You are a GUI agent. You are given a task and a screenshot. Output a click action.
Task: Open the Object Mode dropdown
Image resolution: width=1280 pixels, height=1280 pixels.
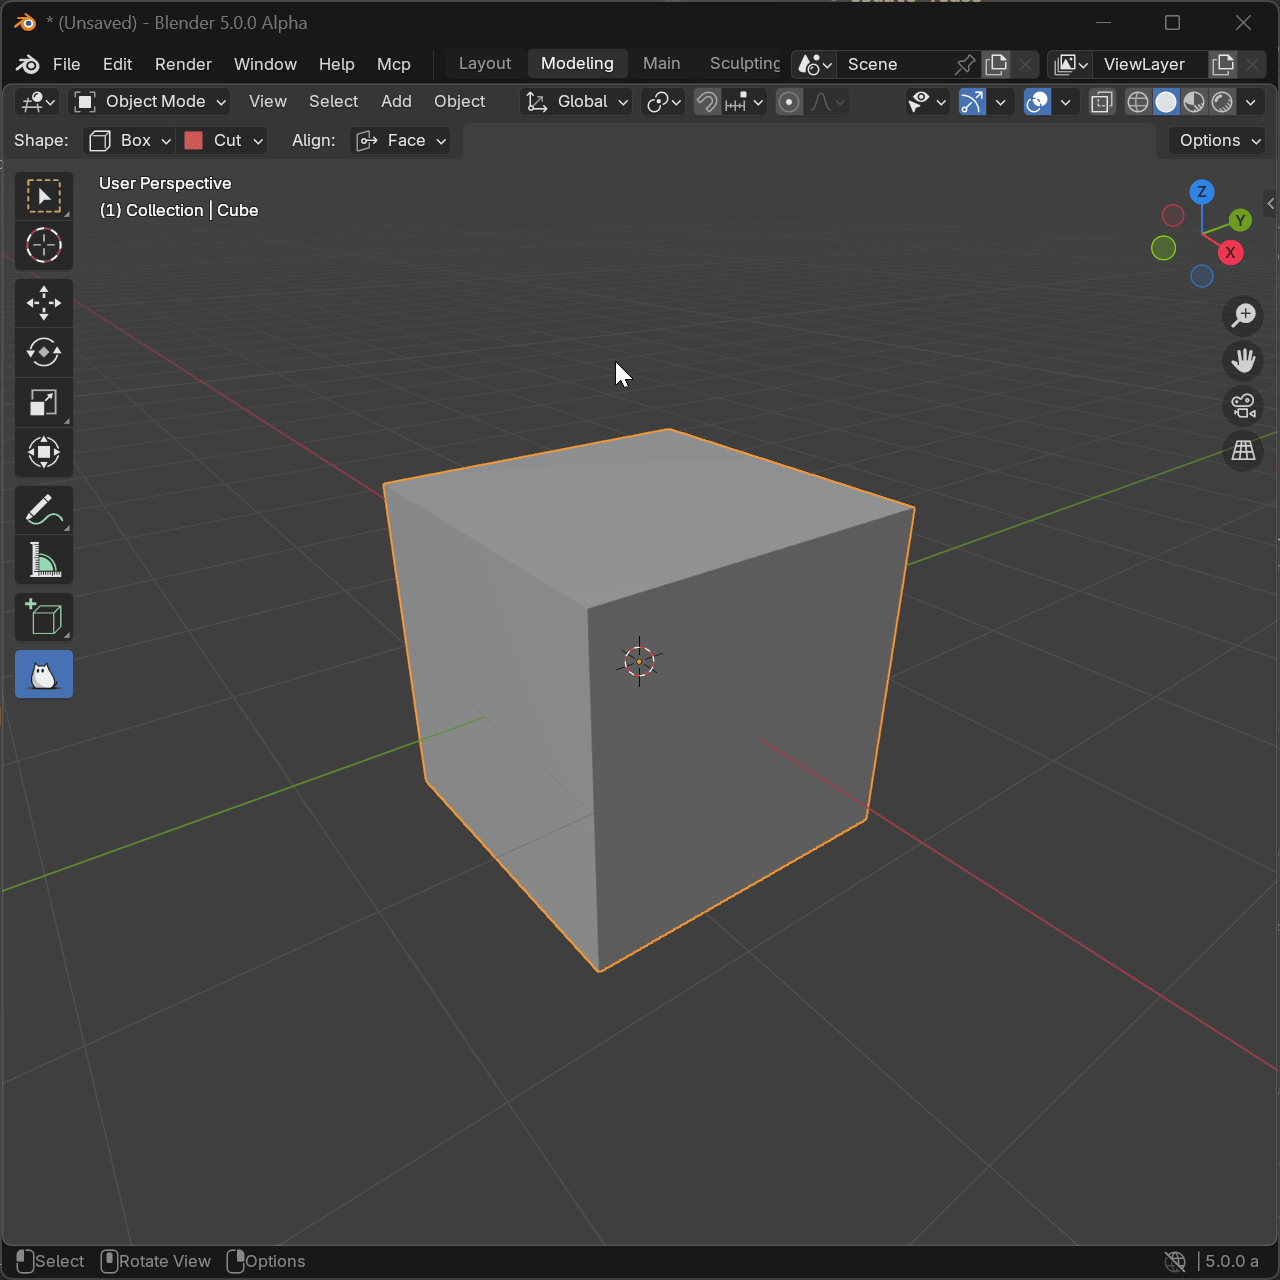click(x=151, y=102)
